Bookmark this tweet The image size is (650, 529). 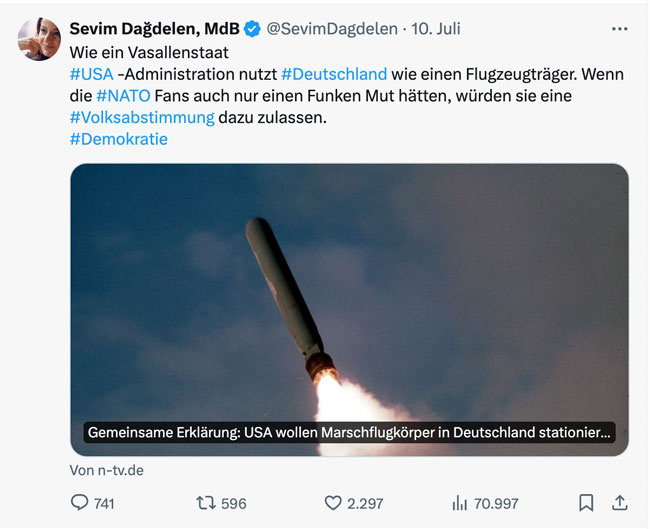coord(586,503)
